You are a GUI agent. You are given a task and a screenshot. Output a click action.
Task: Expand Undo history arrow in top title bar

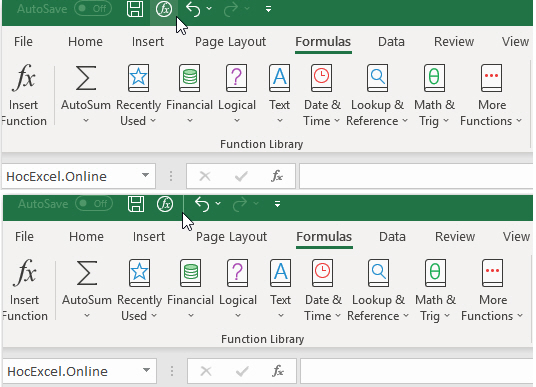point(209,9)
